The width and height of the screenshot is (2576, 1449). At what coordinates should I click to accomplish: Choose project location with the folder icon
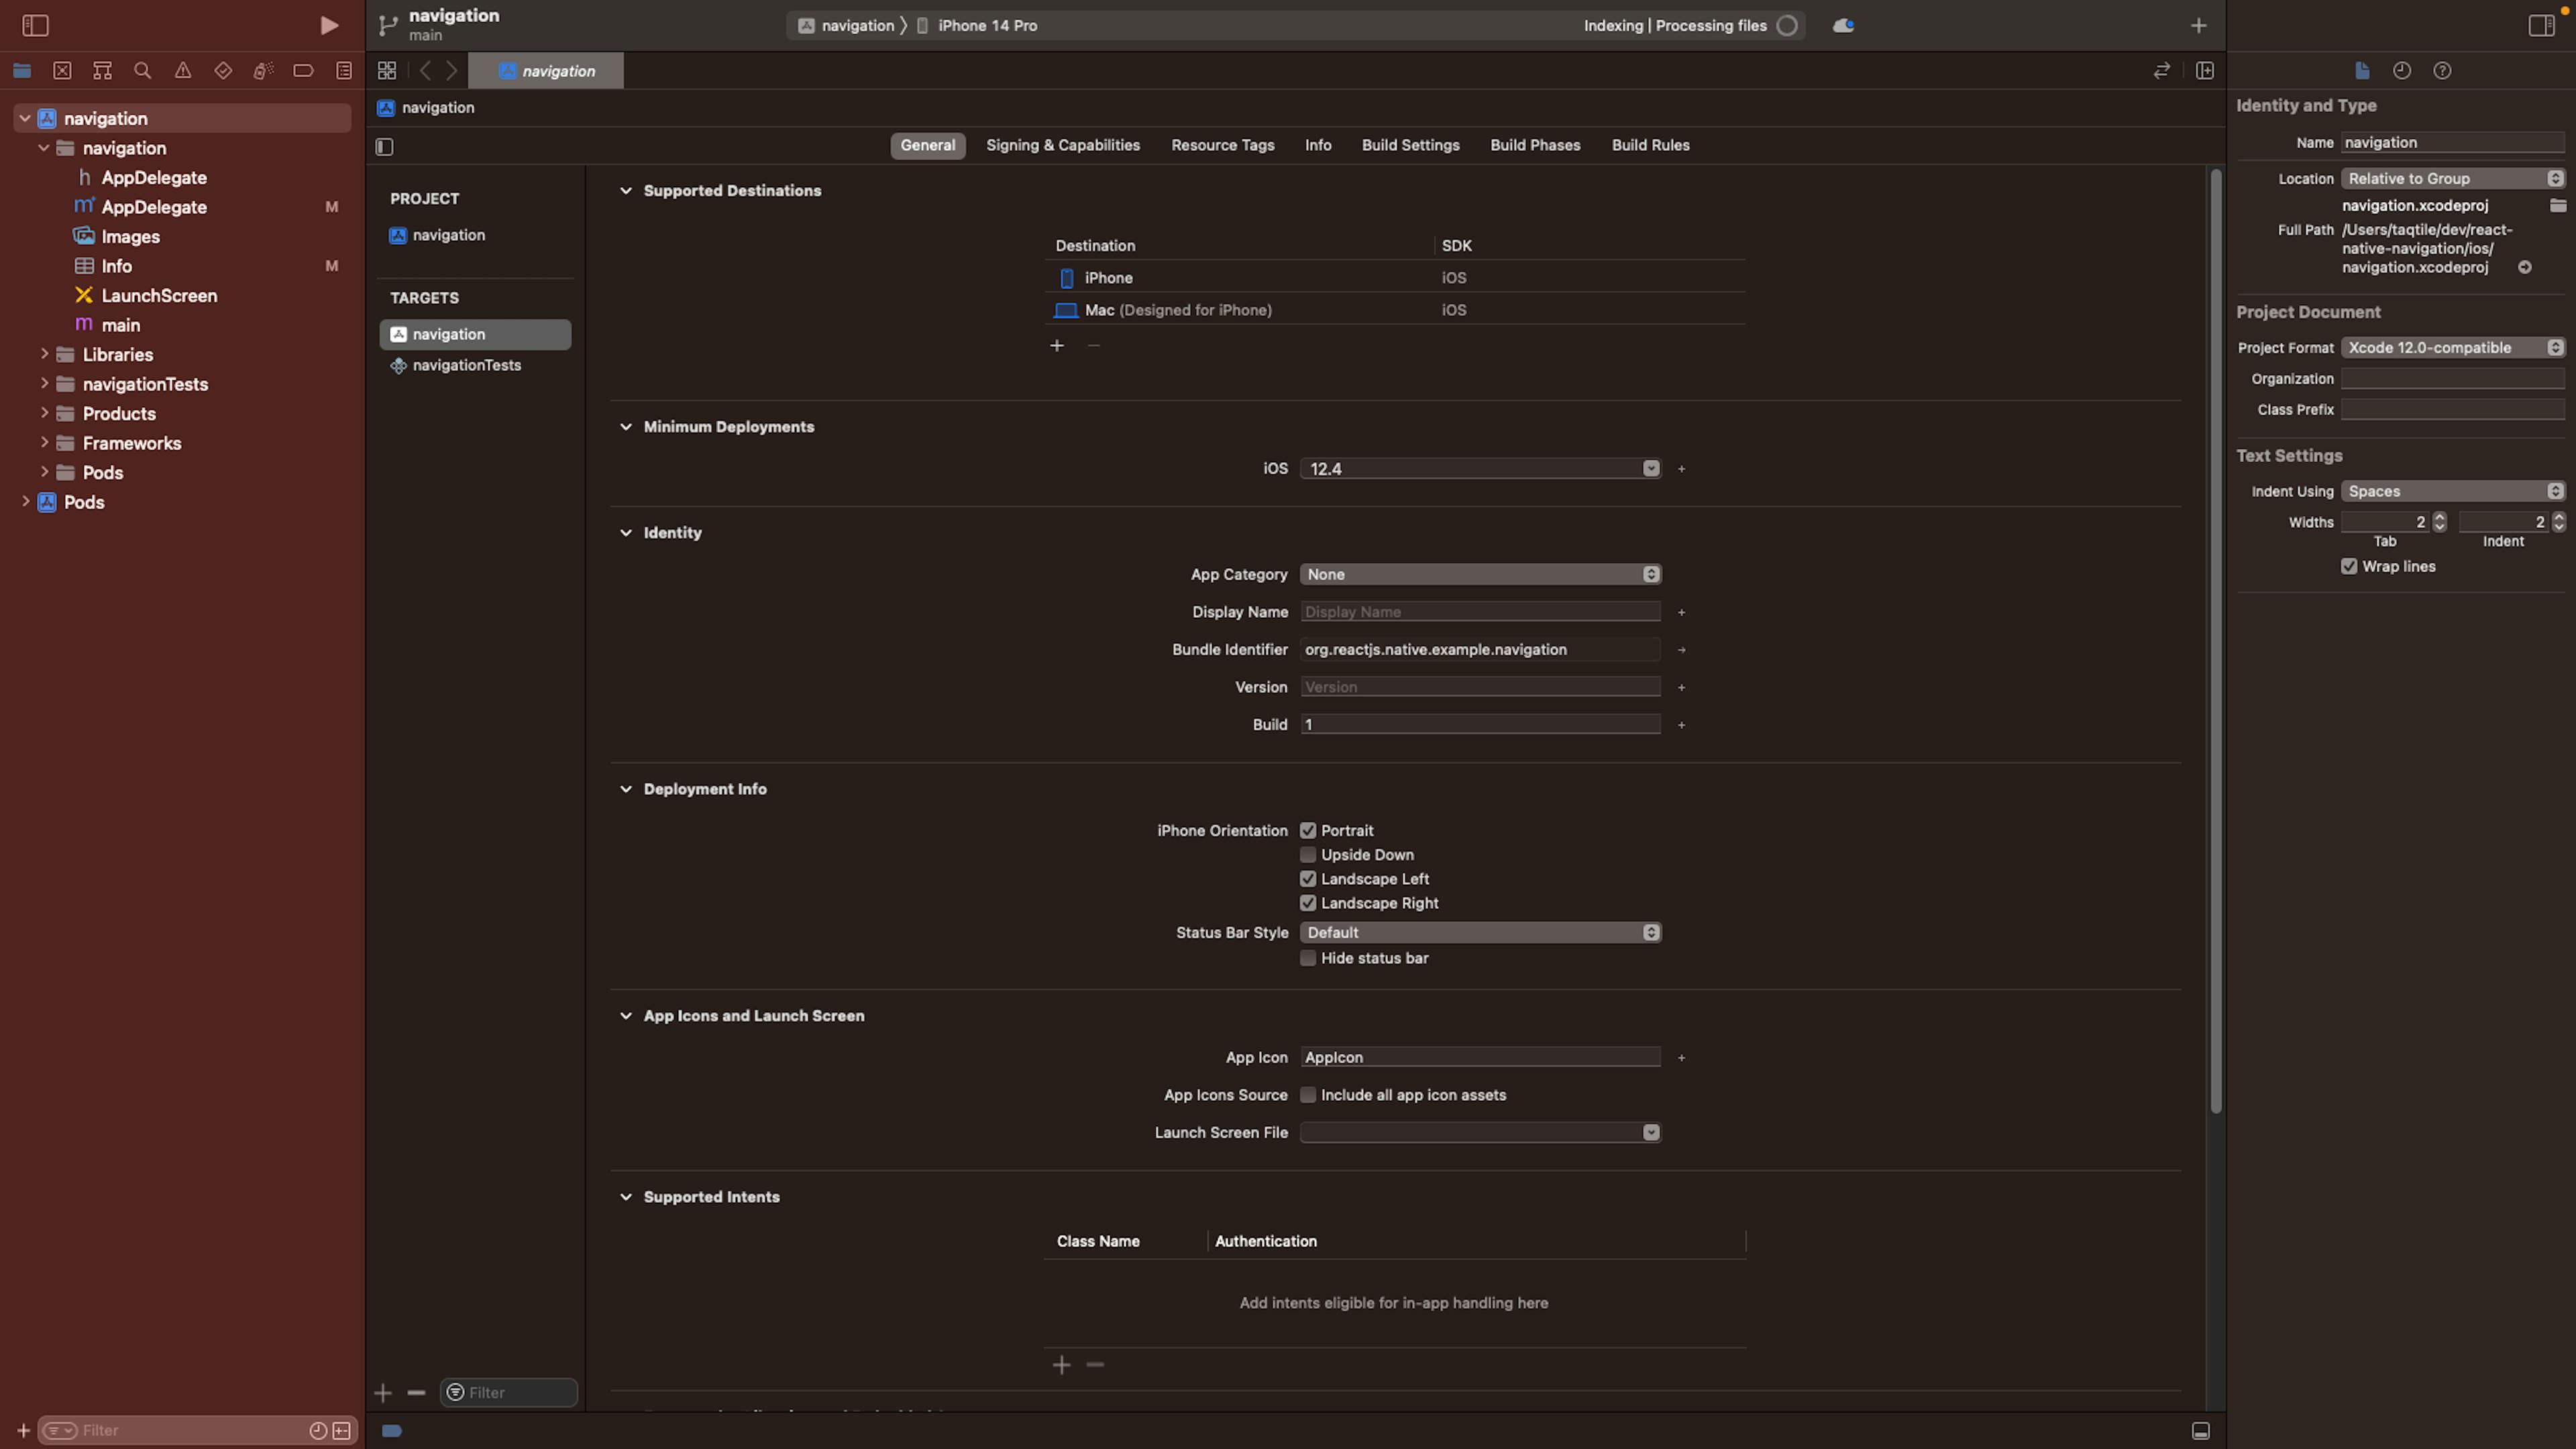click(2557, 205)
